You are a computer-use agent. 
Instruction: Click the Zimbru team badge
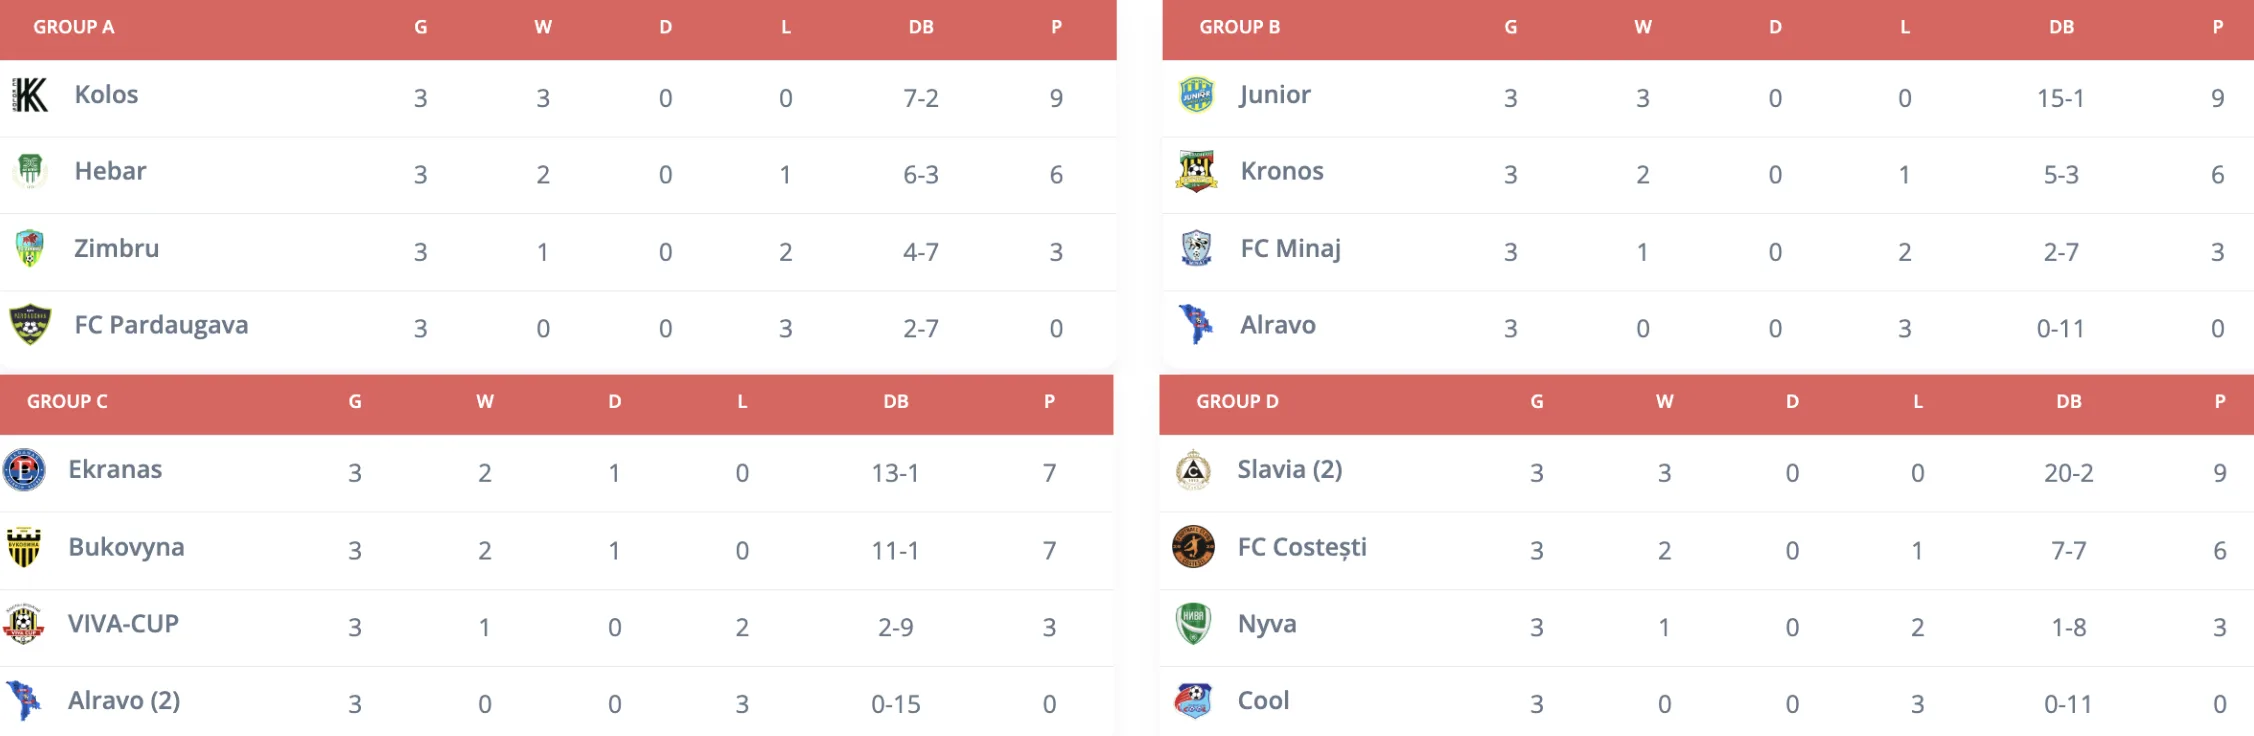[30, 248]
